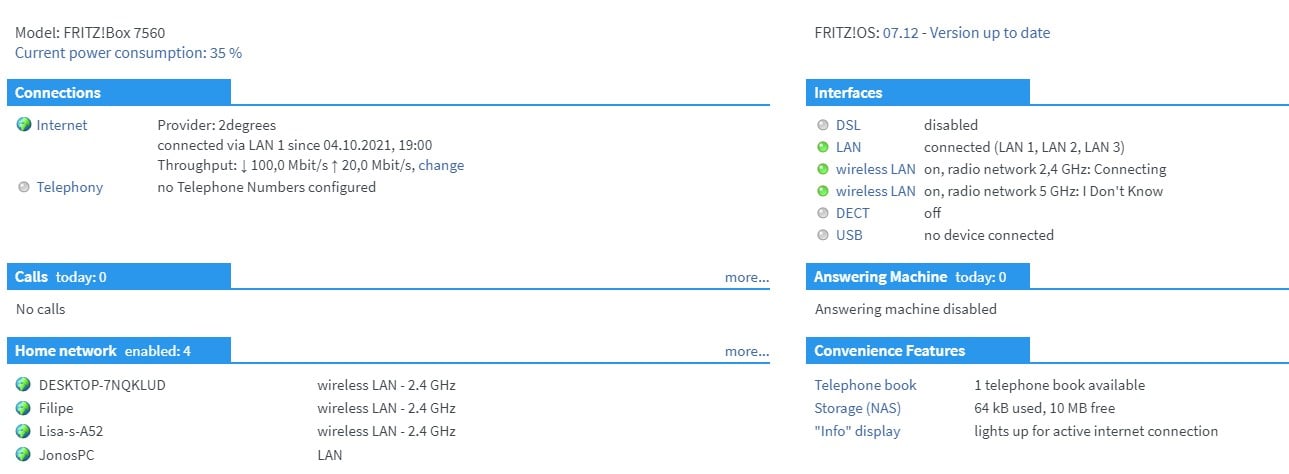The image size is (1289, 474).
Task: Click the green 2,4 GHz wireless LAN indicator
Action: [823, 169]
